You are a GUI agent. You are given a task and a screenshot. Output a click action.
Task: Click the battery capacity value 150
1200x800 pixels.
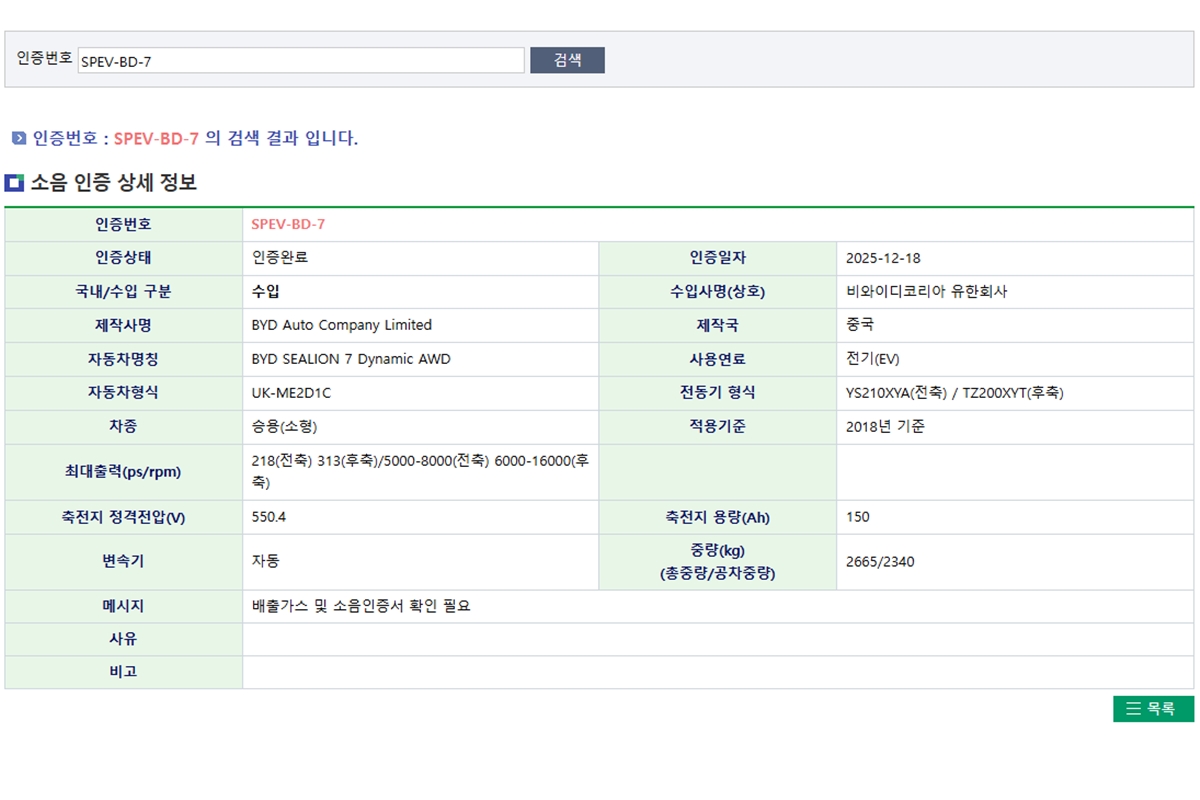(x=858, y=517)
